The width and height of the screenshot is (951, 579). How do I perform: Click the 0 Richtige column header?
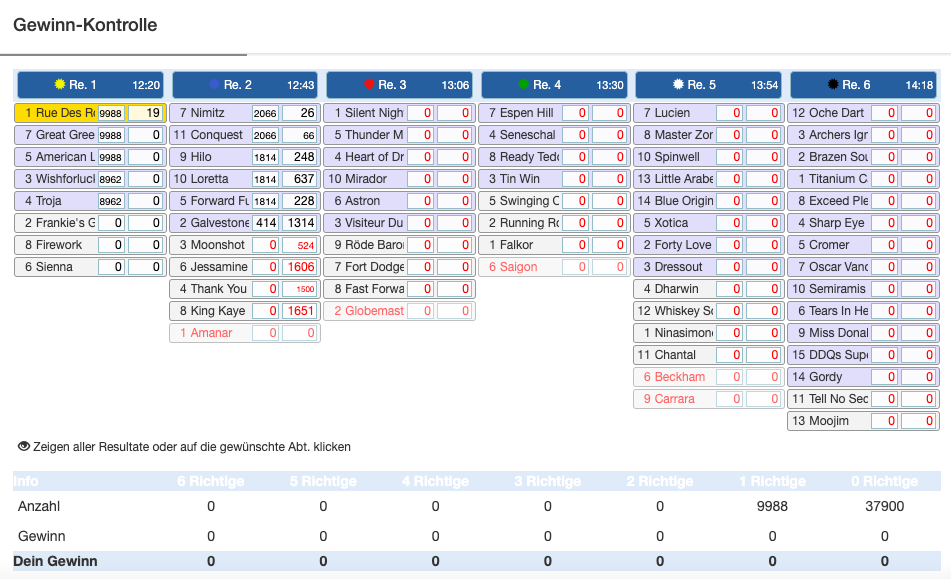point(884,481)
